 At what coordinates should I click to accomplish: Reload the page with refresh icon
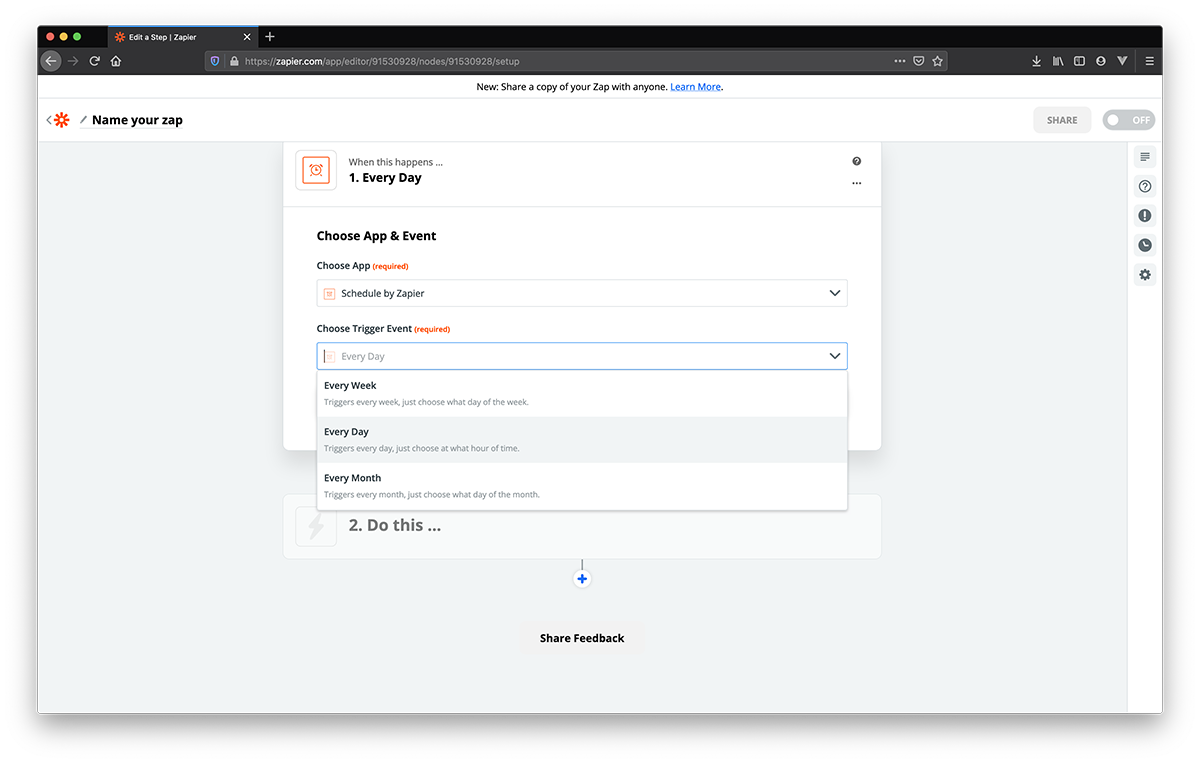click(95, 61)
